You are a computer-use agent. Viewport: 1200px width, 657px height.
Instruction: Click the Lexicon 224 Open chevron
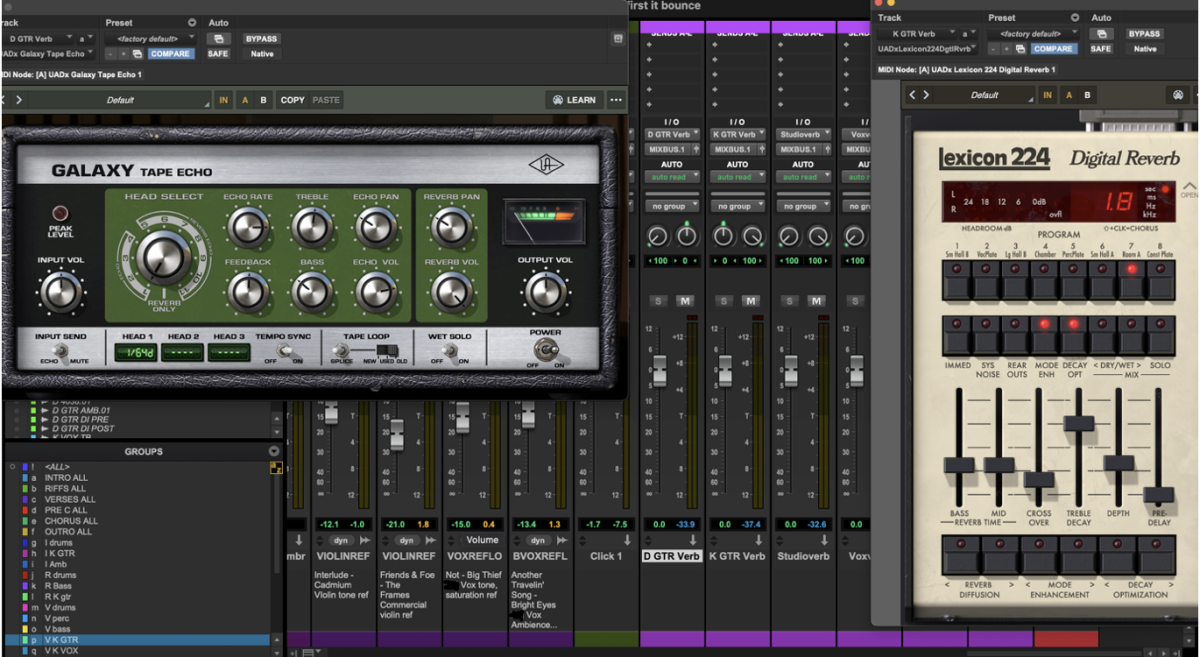(1189, 188)
